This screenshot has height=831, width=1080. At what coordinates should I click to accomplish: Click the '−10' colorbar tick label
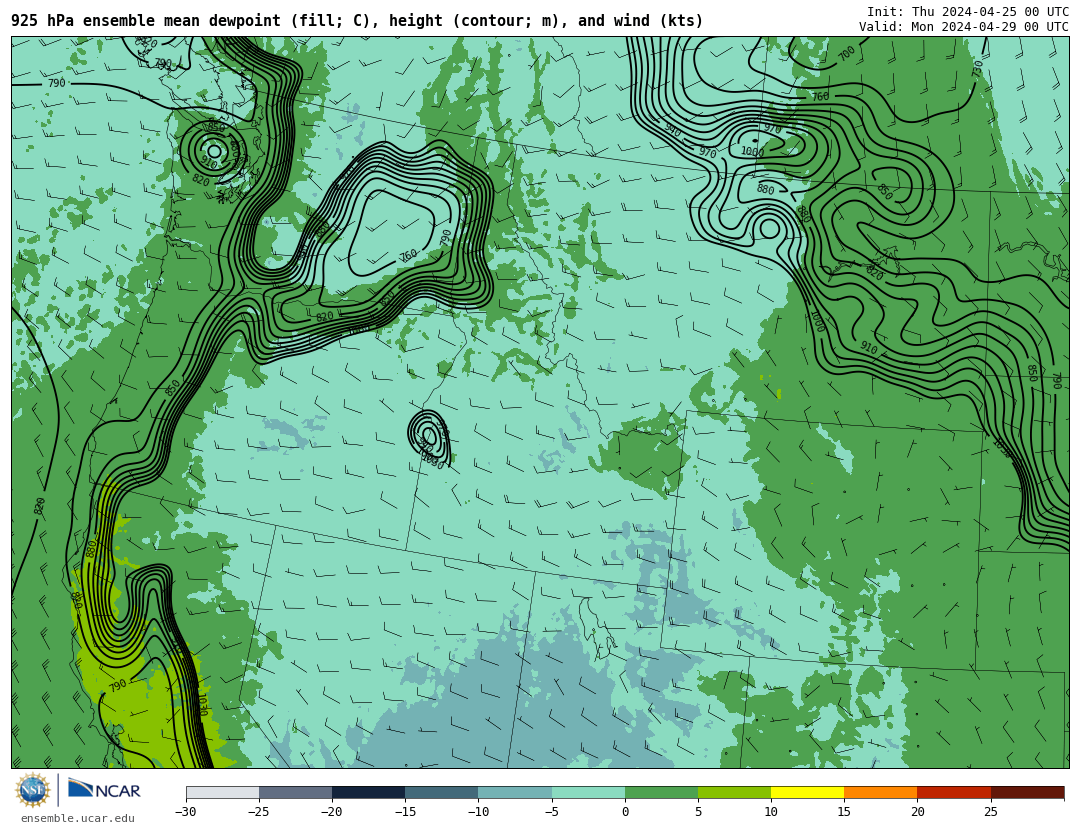point(478,812)
